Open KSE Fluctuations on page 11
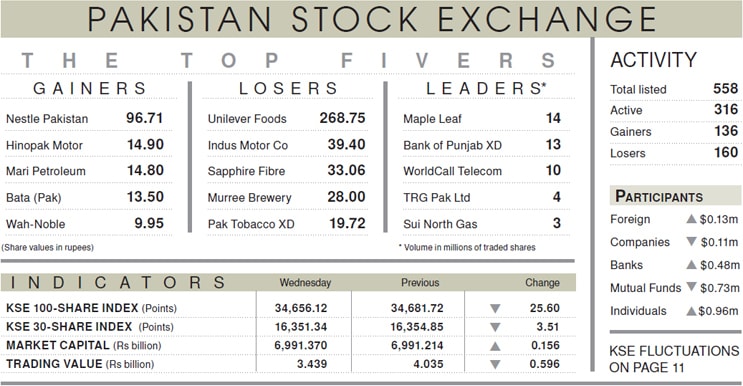743x386 pixels. [x=674, y=359]
